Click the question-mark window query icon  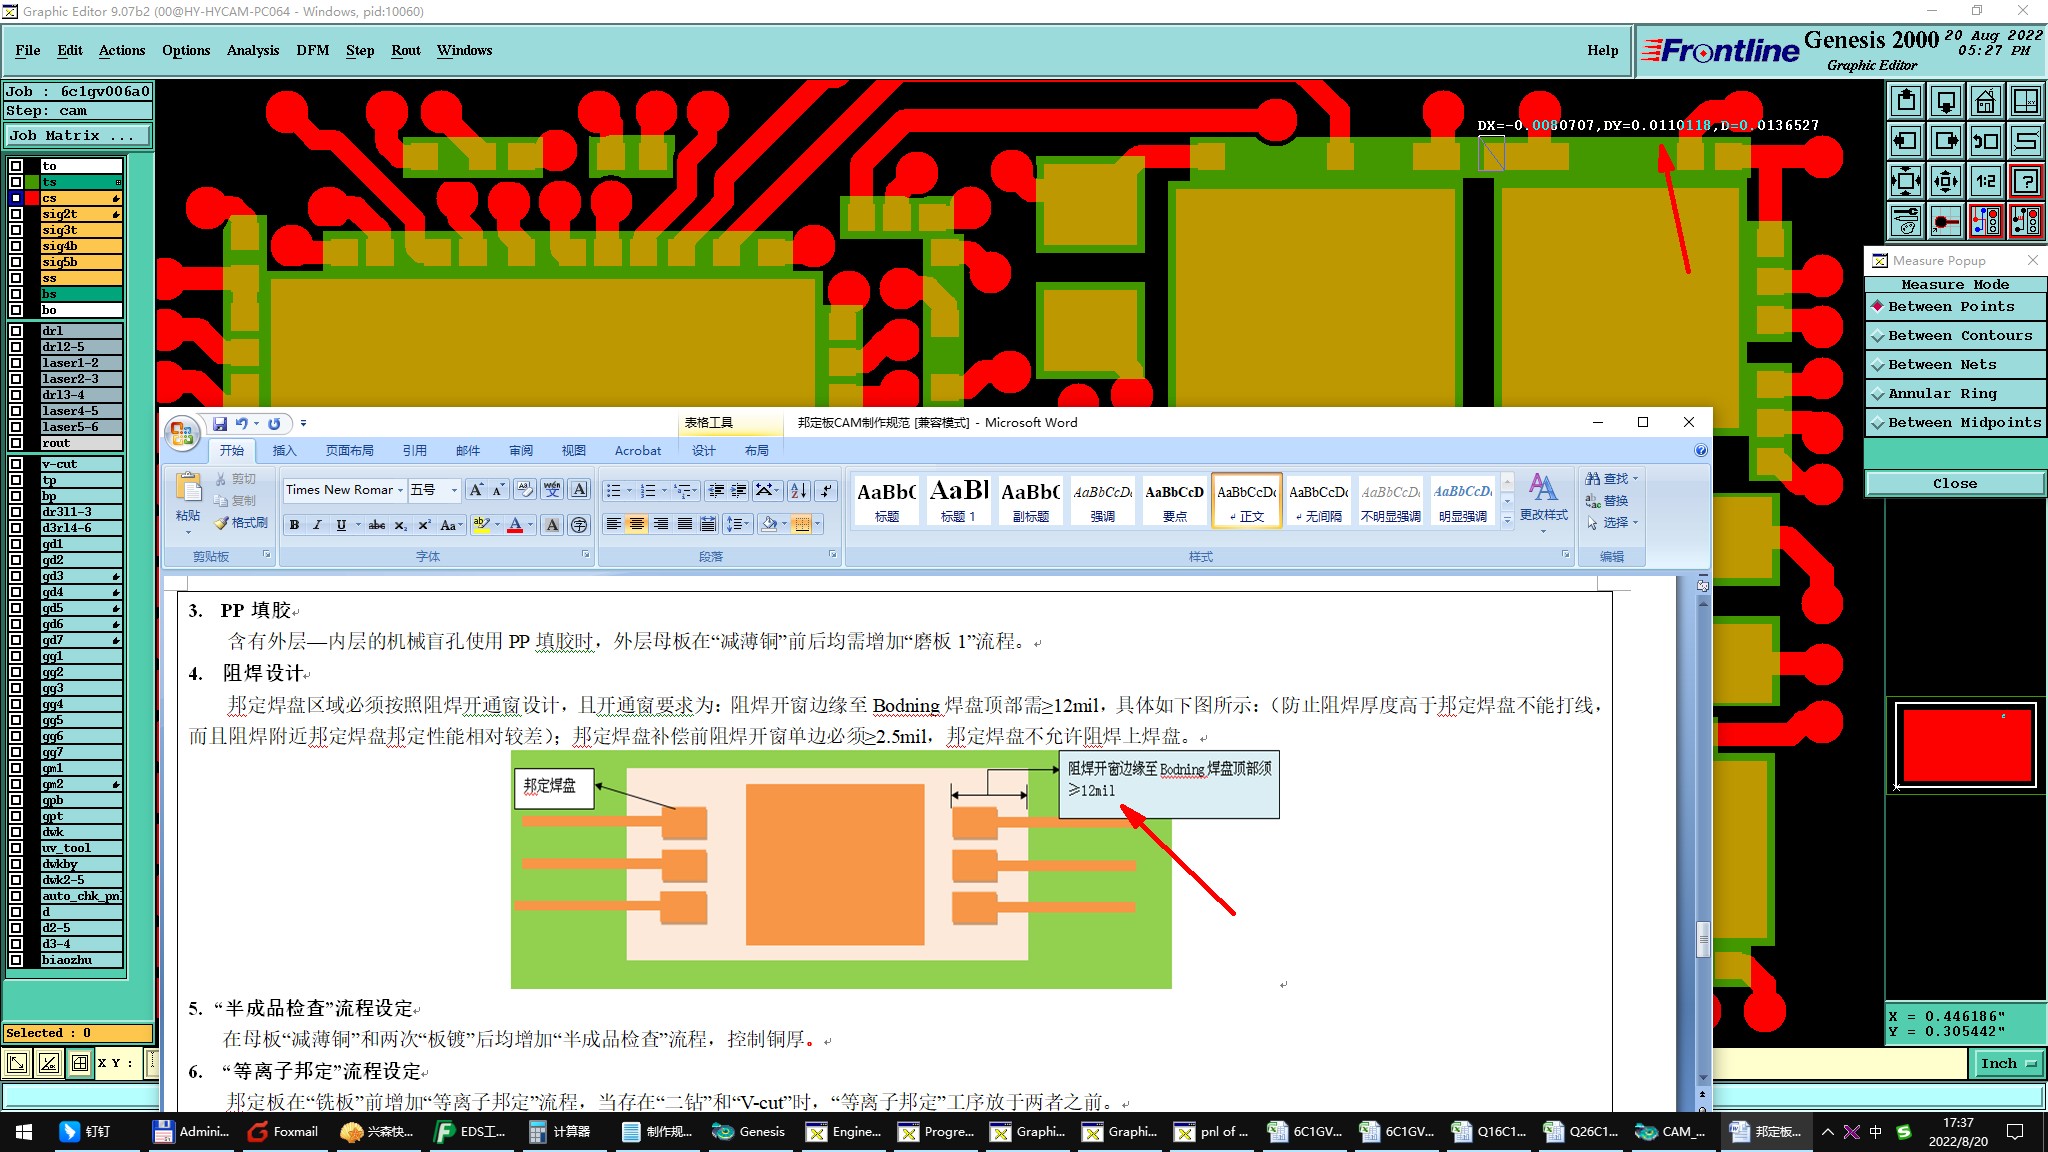[2025, 181]
